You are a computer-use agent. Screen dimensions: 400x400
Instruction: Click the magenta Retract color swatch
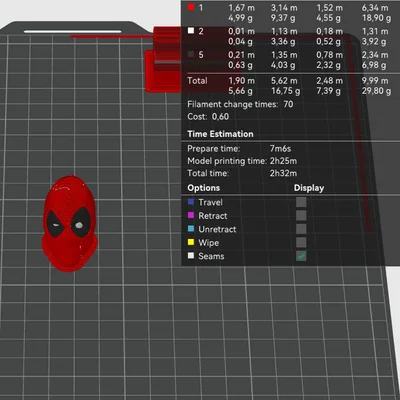(191, 215)
